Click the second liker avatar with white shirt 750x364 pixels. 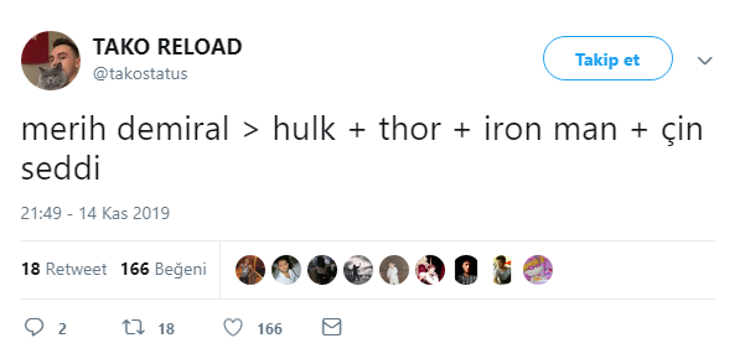pyautogui.click(x=286, y=270)
